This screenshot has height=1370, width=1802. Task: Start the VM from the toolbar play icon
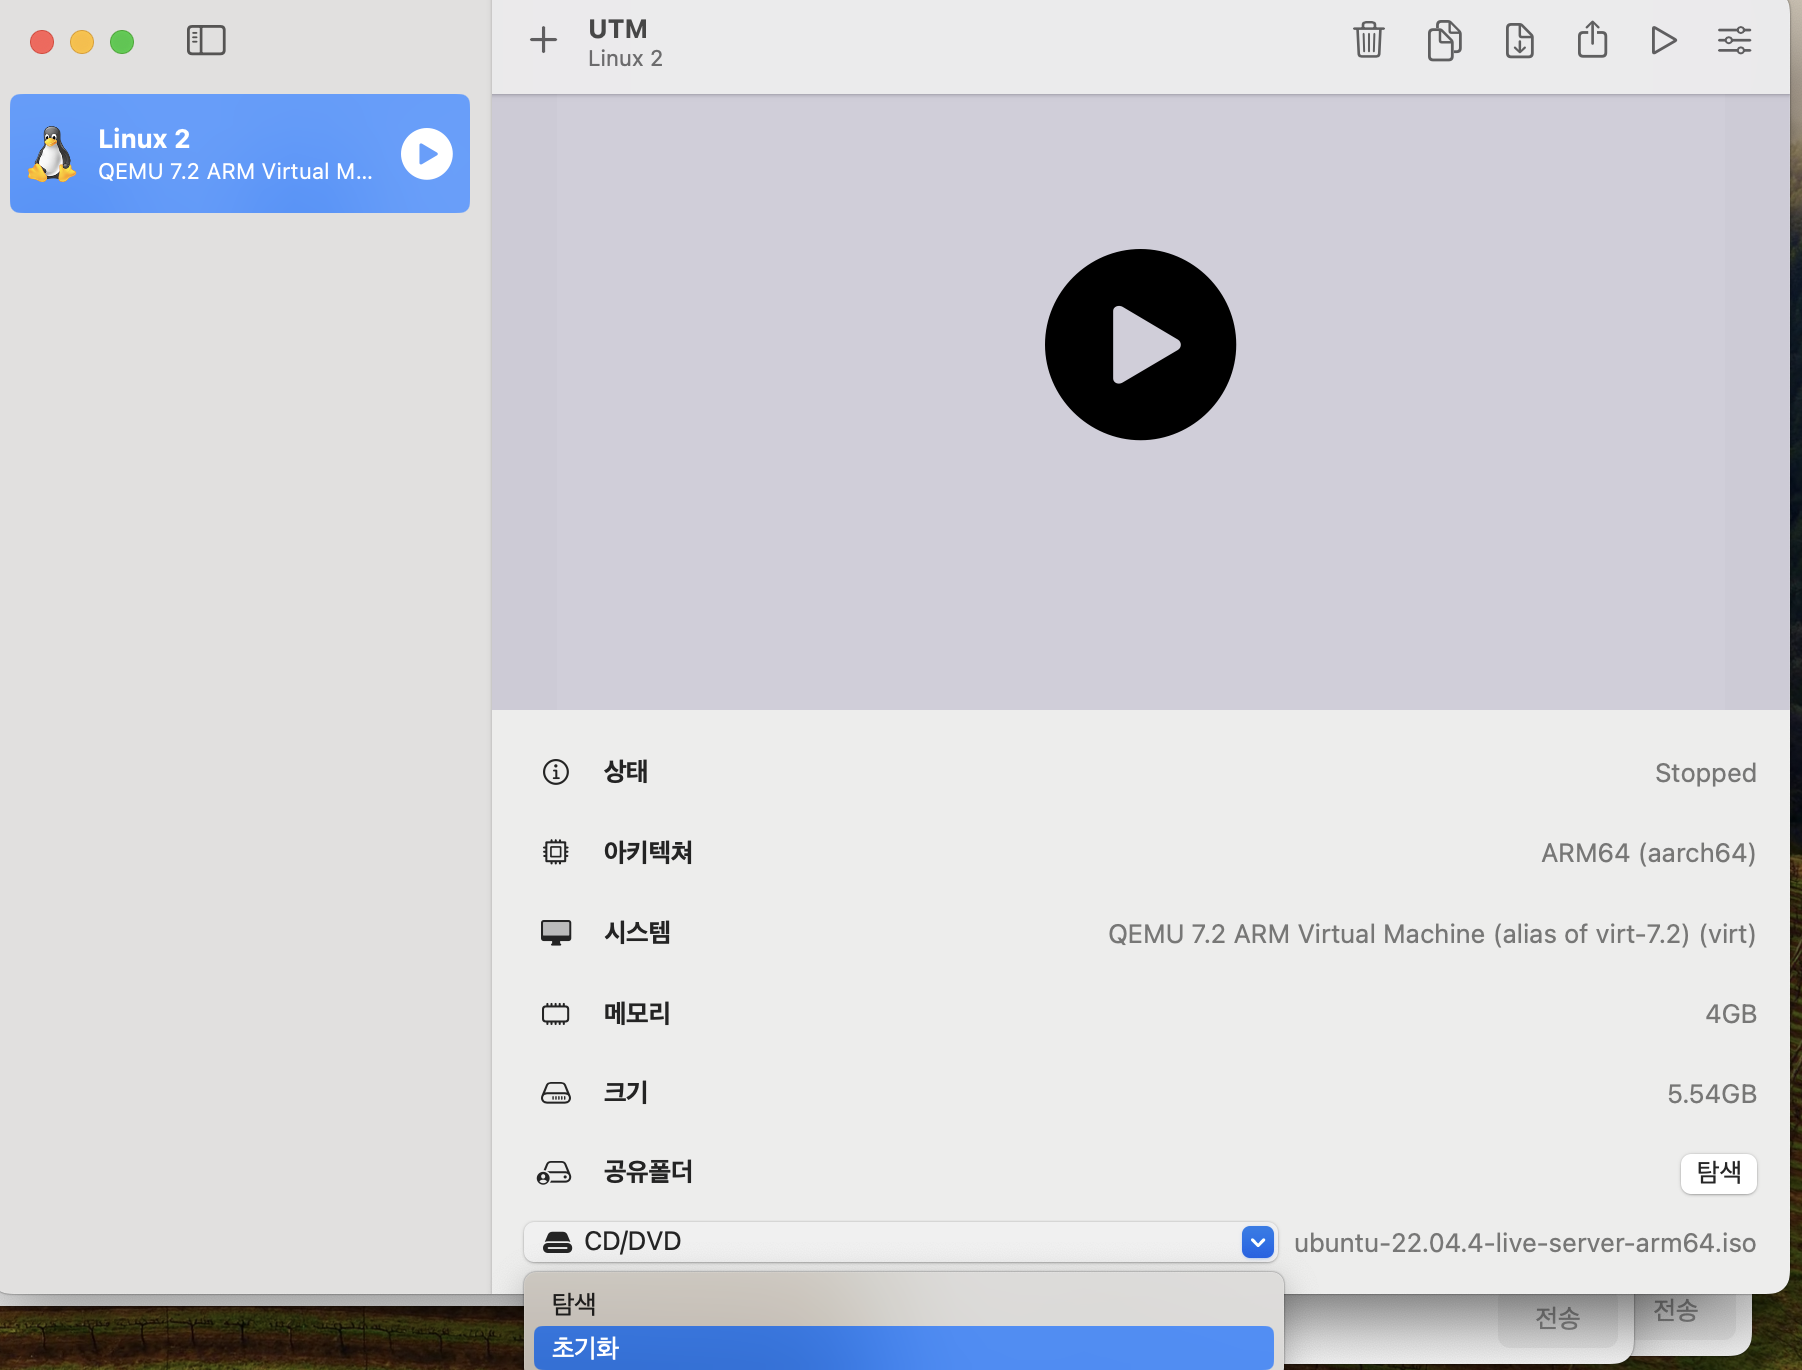[1663, 40]
